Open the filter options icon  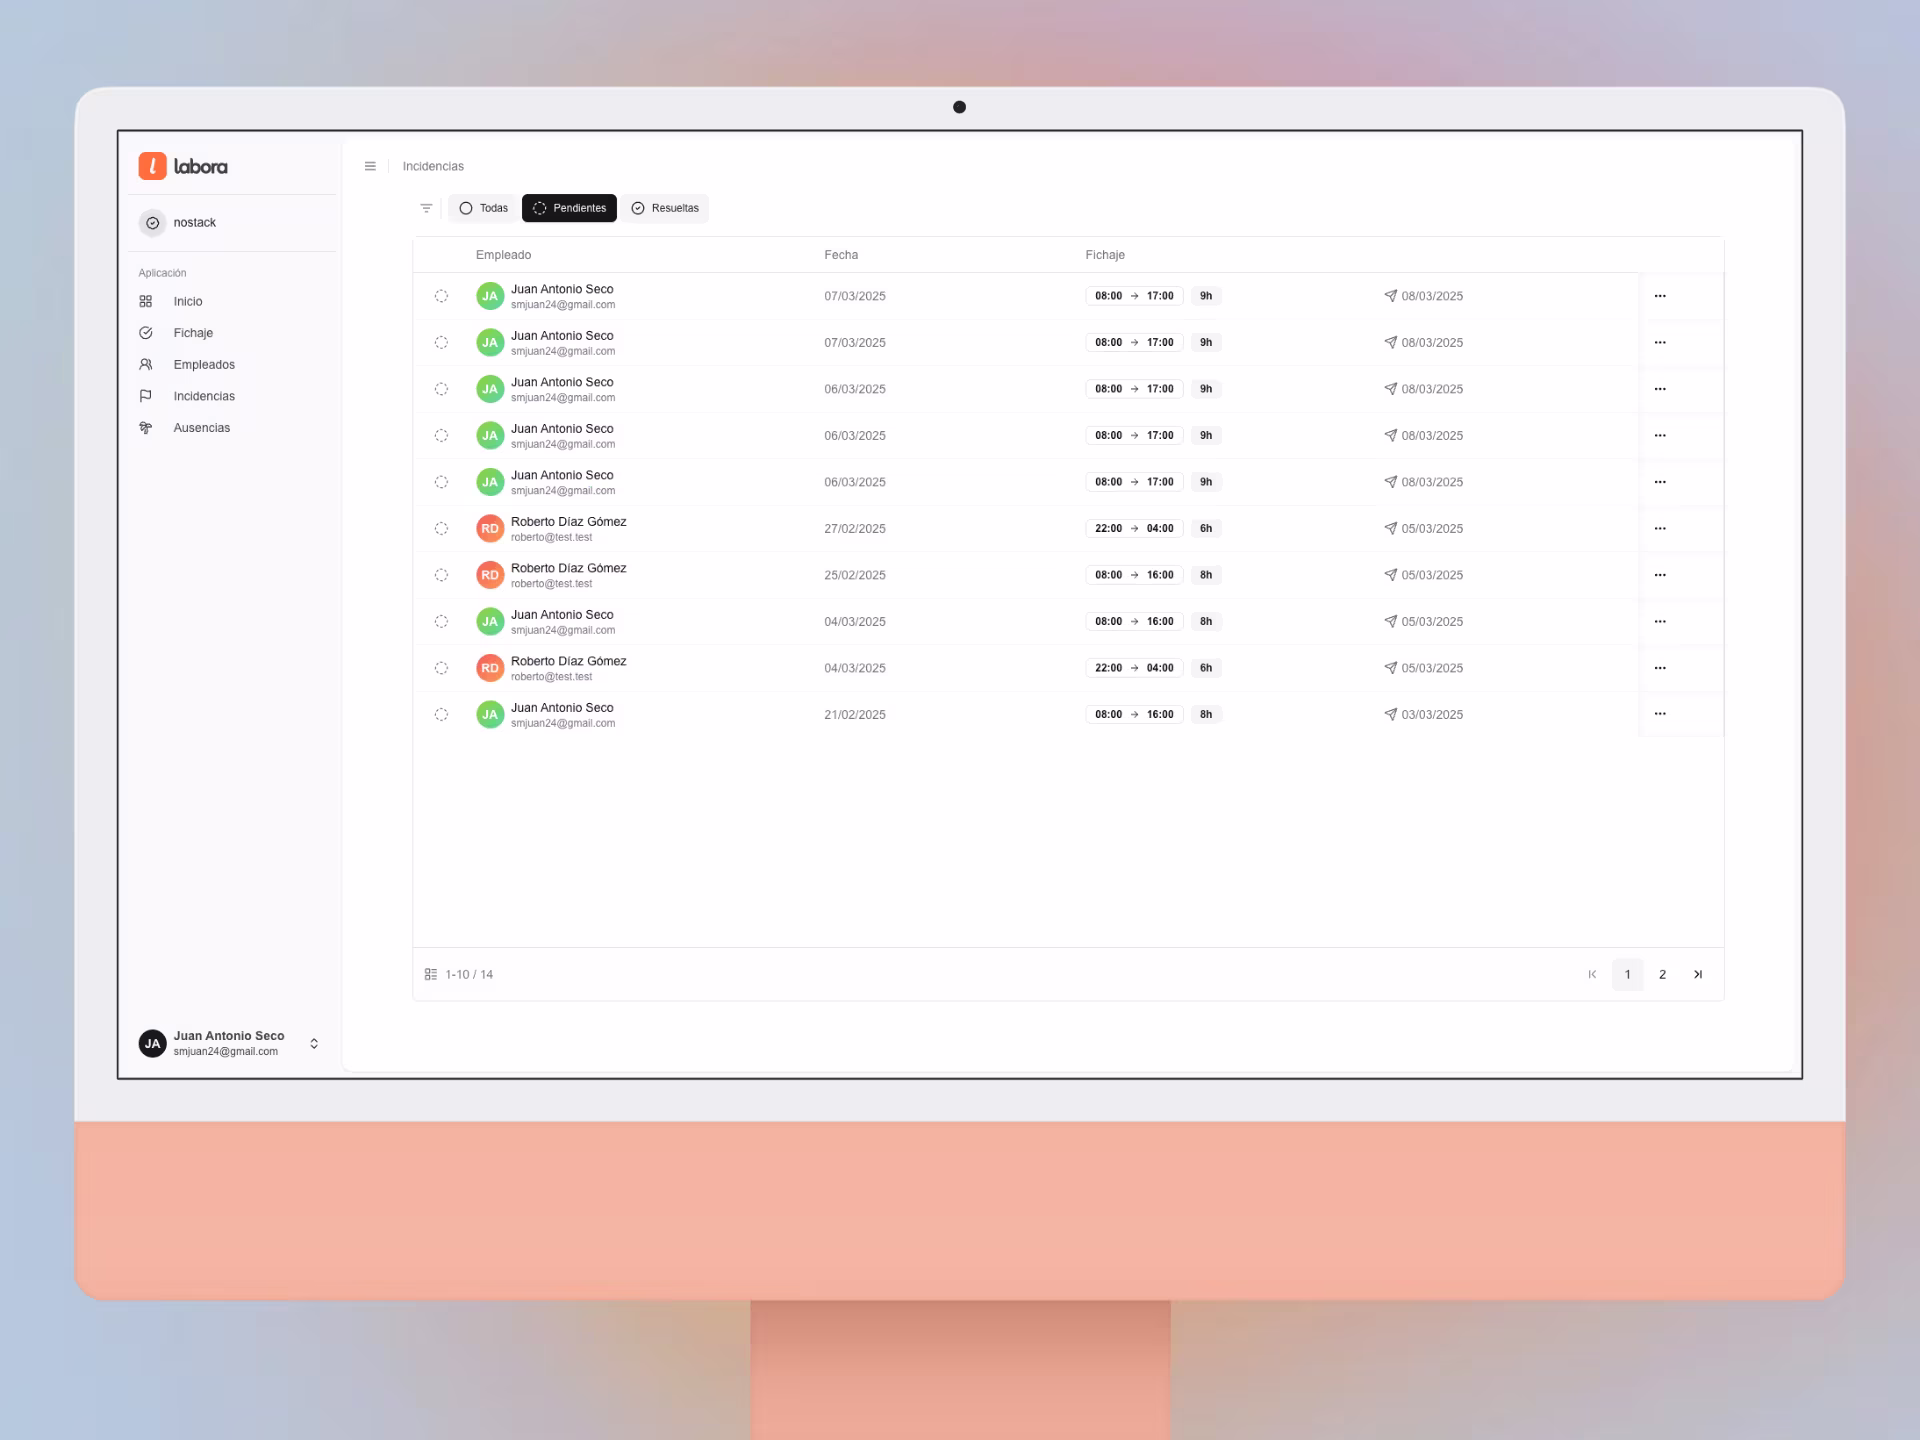pos(426,208)
